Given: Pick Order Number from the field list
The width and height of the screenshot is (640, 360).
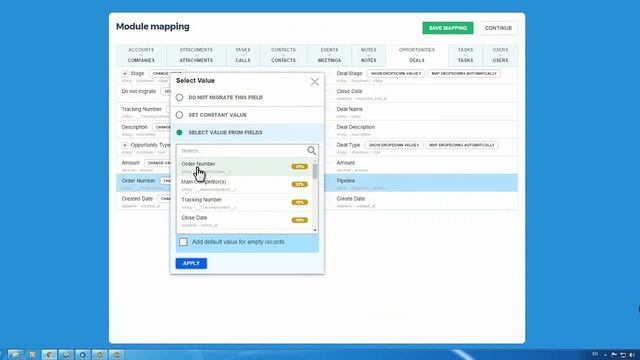Looking at the screenshot, I should tap(245, 167).
